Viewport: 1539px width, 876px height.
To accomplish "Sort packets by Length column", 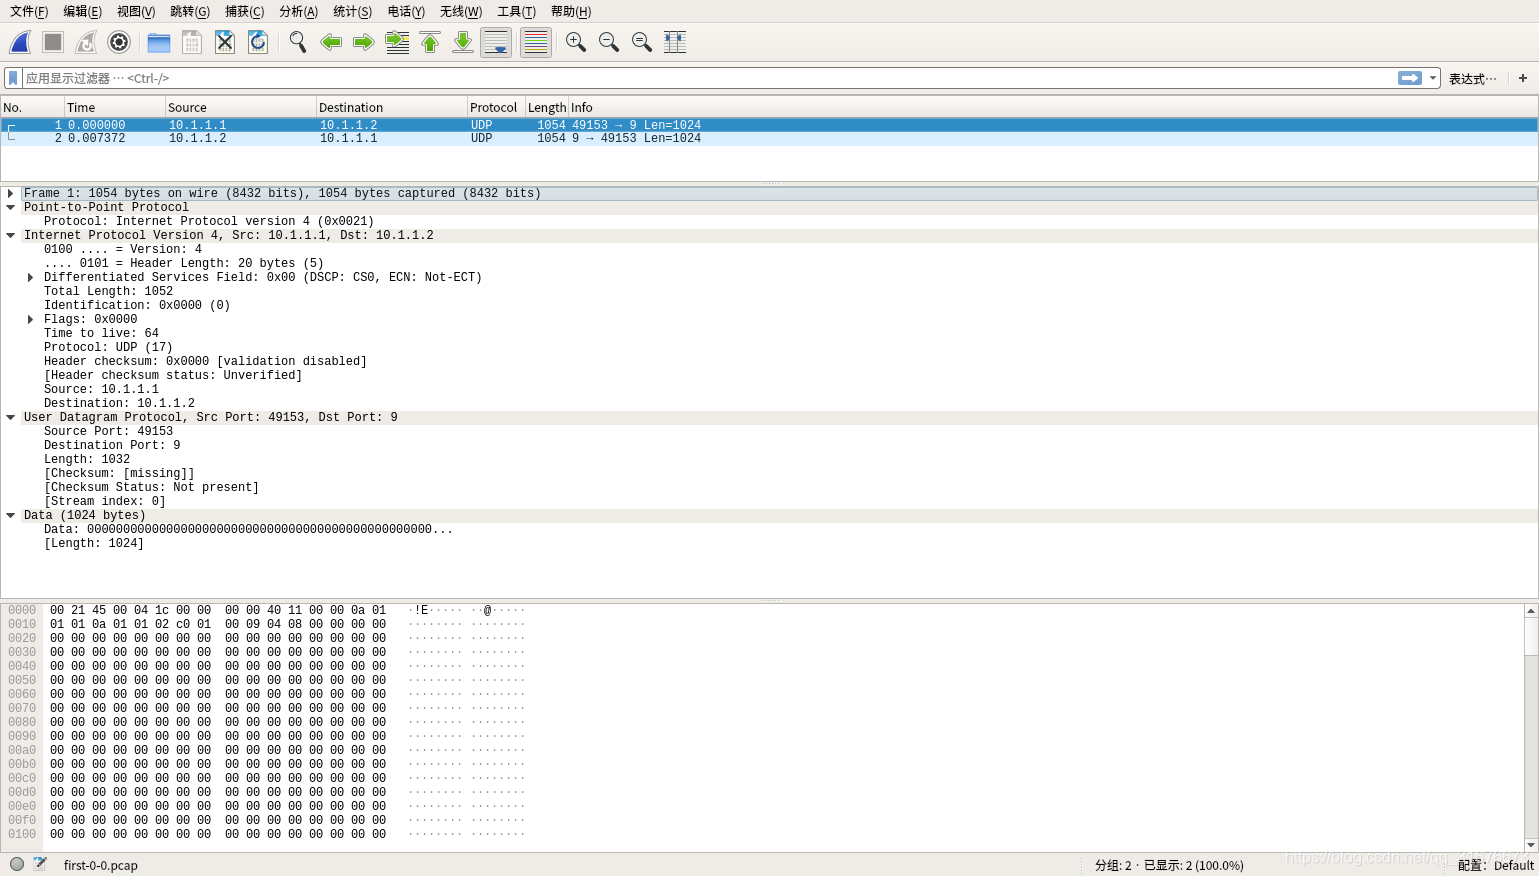I will coord(546,107).
